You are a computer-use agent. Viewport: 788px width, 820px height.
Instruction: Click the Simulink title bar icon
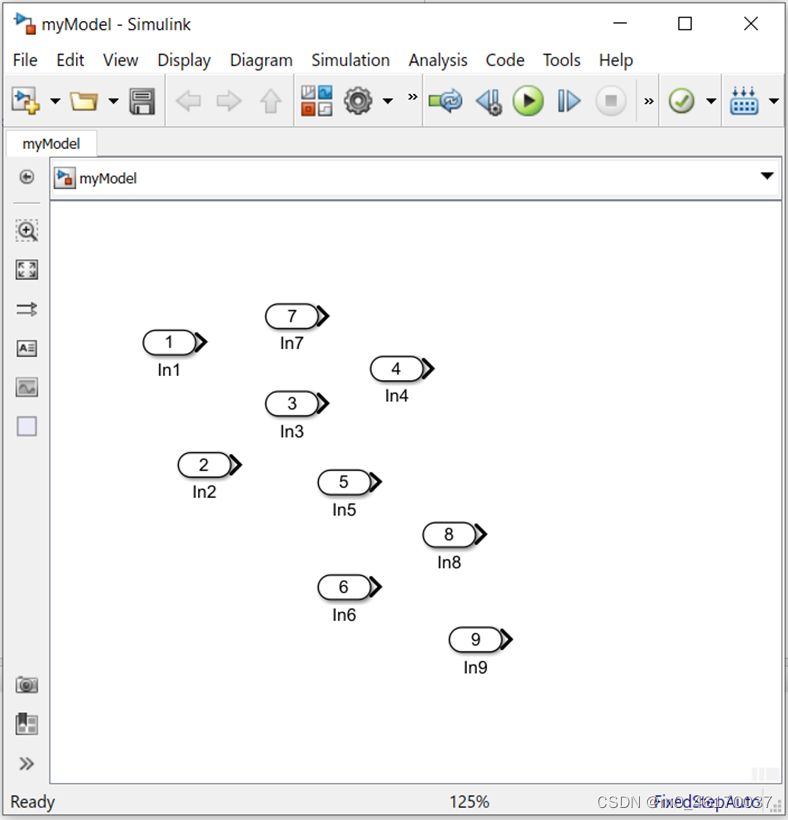click(x=25, y=24)
